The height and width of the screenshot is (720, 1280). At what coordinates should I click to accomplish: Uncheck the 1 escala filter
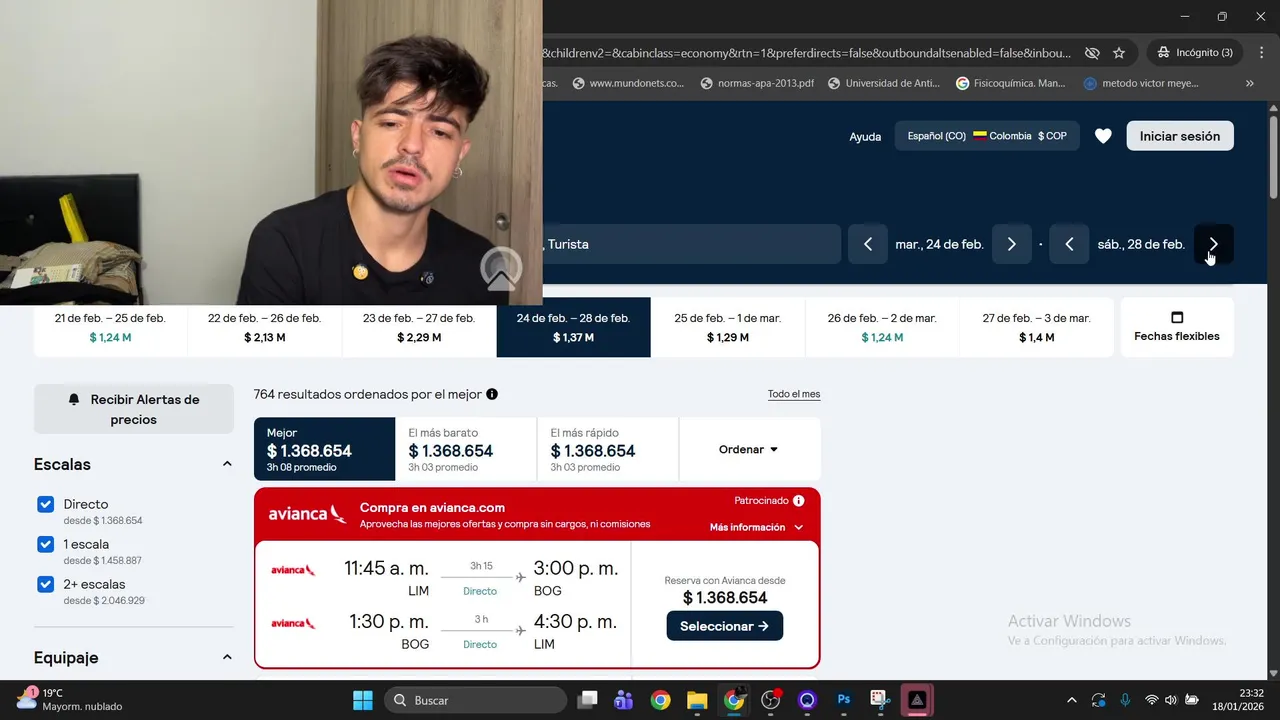pyautogui.click(x=45, y=545)
